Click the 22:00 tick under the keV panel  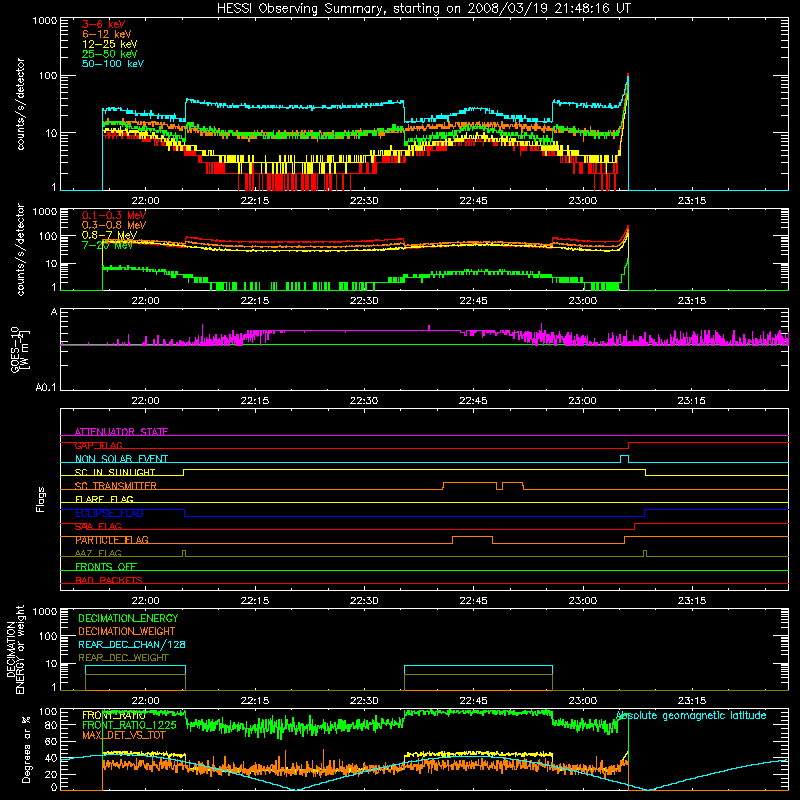[145, 201]
